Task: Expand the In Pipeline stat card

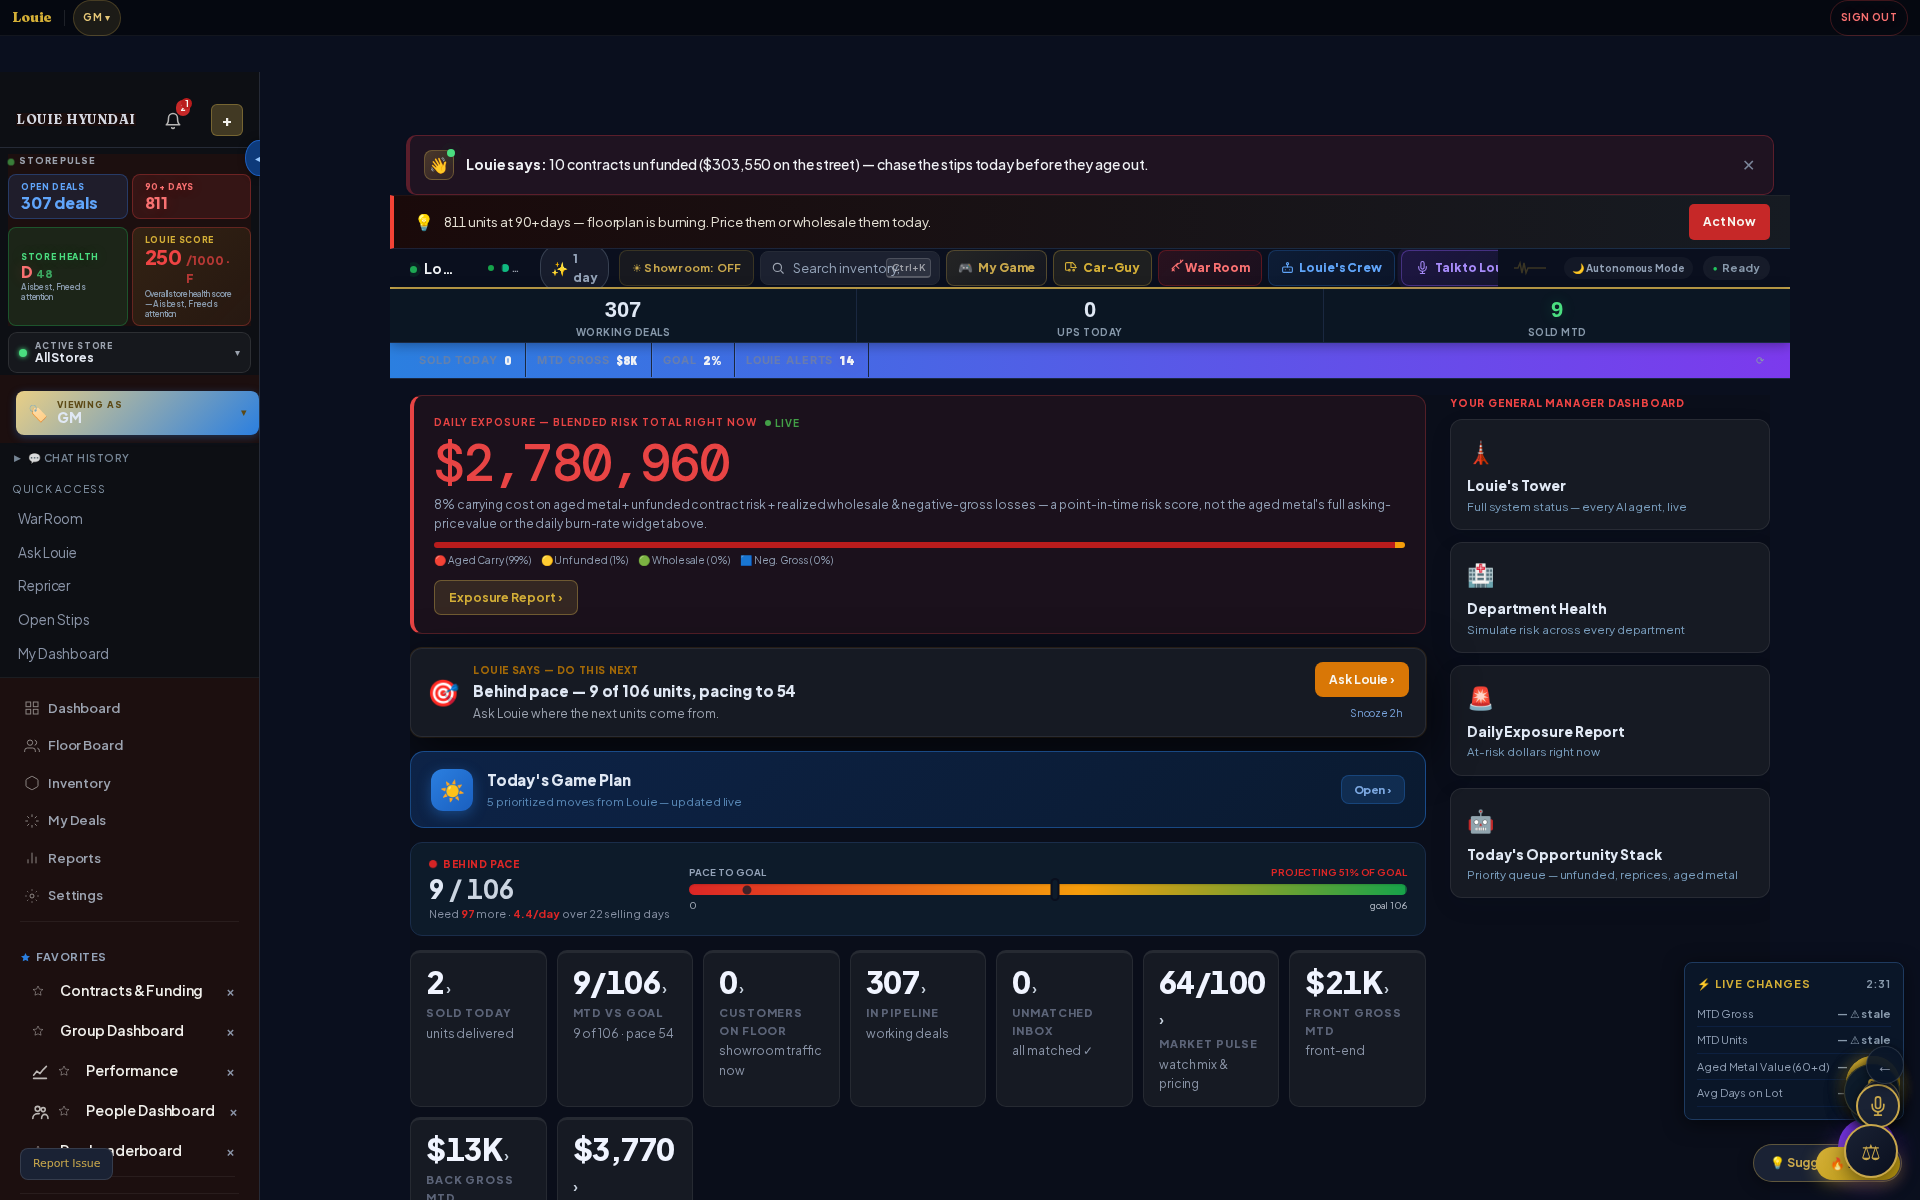Action: pos(917,1028)
